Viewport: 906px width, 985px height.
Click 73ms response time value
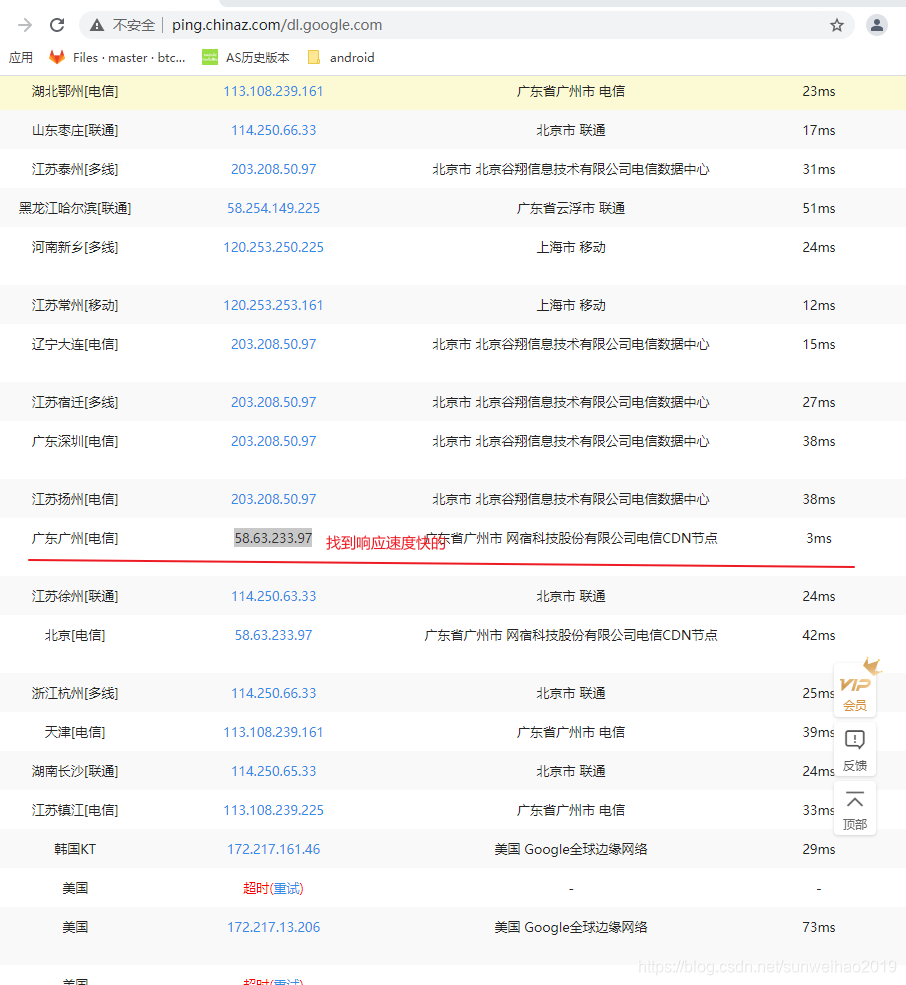pos(819,927)
